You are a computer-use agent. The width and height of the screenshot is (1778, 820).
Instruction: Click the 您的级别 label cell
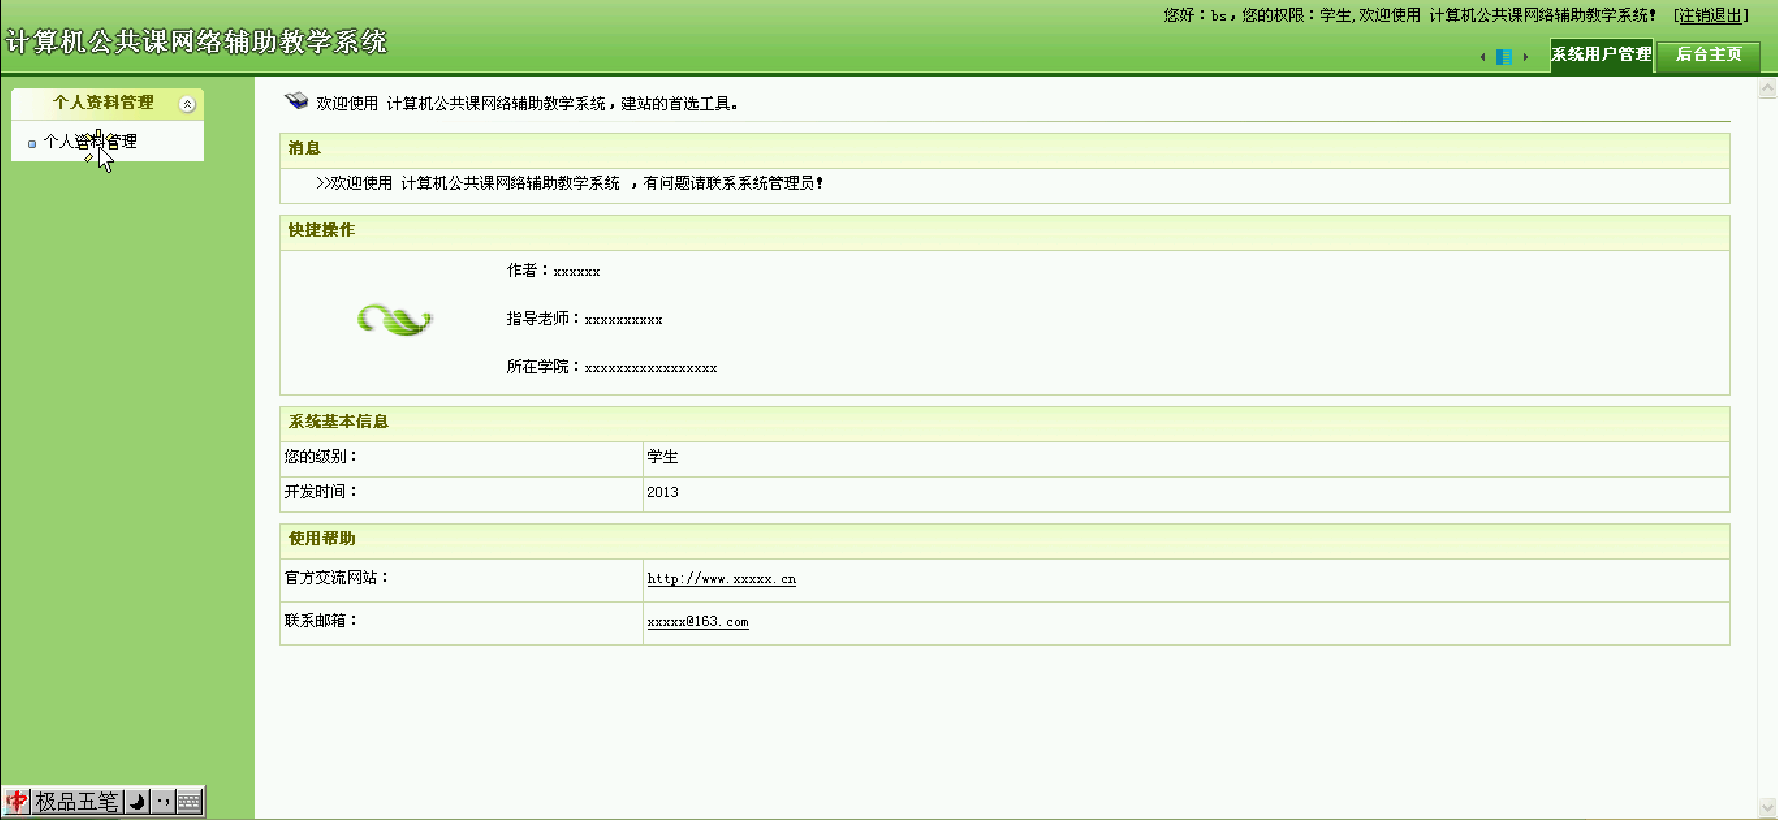pyautogui.click(x=462, y=459)
